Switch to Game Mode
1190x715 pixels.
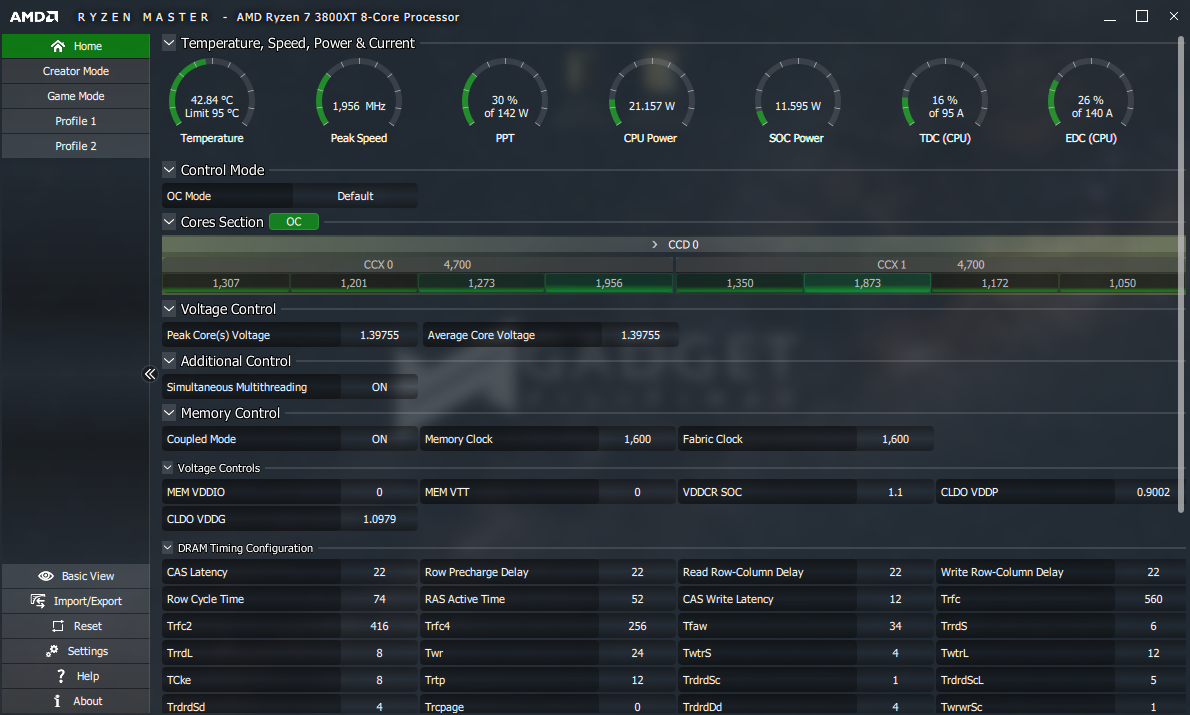coord(76,96)
